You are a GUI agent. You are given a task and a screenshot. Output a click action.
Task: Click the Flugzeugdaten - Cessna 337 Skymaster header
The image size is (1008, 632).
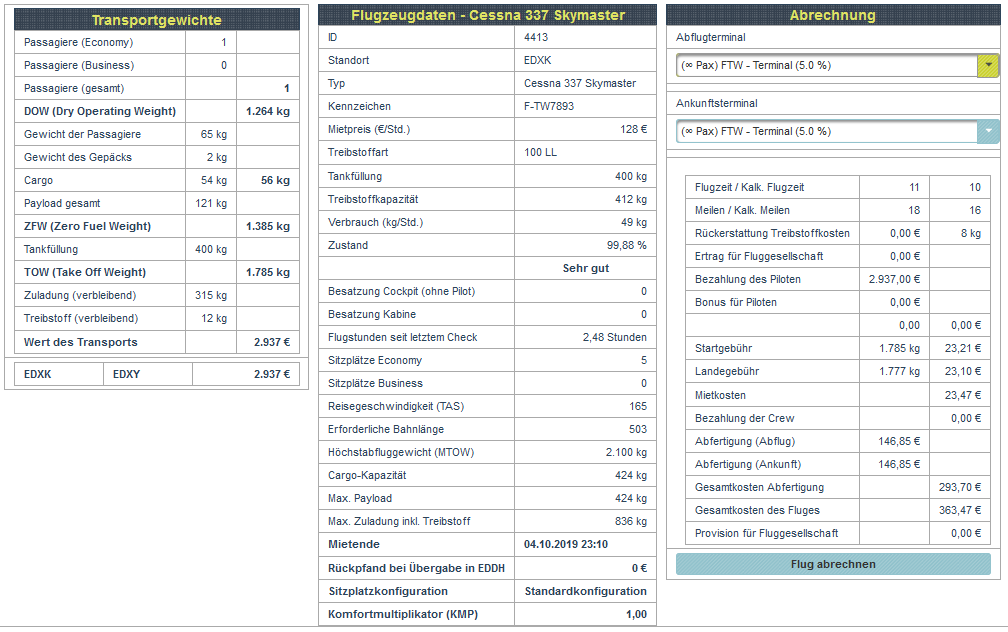coord(488,16)
